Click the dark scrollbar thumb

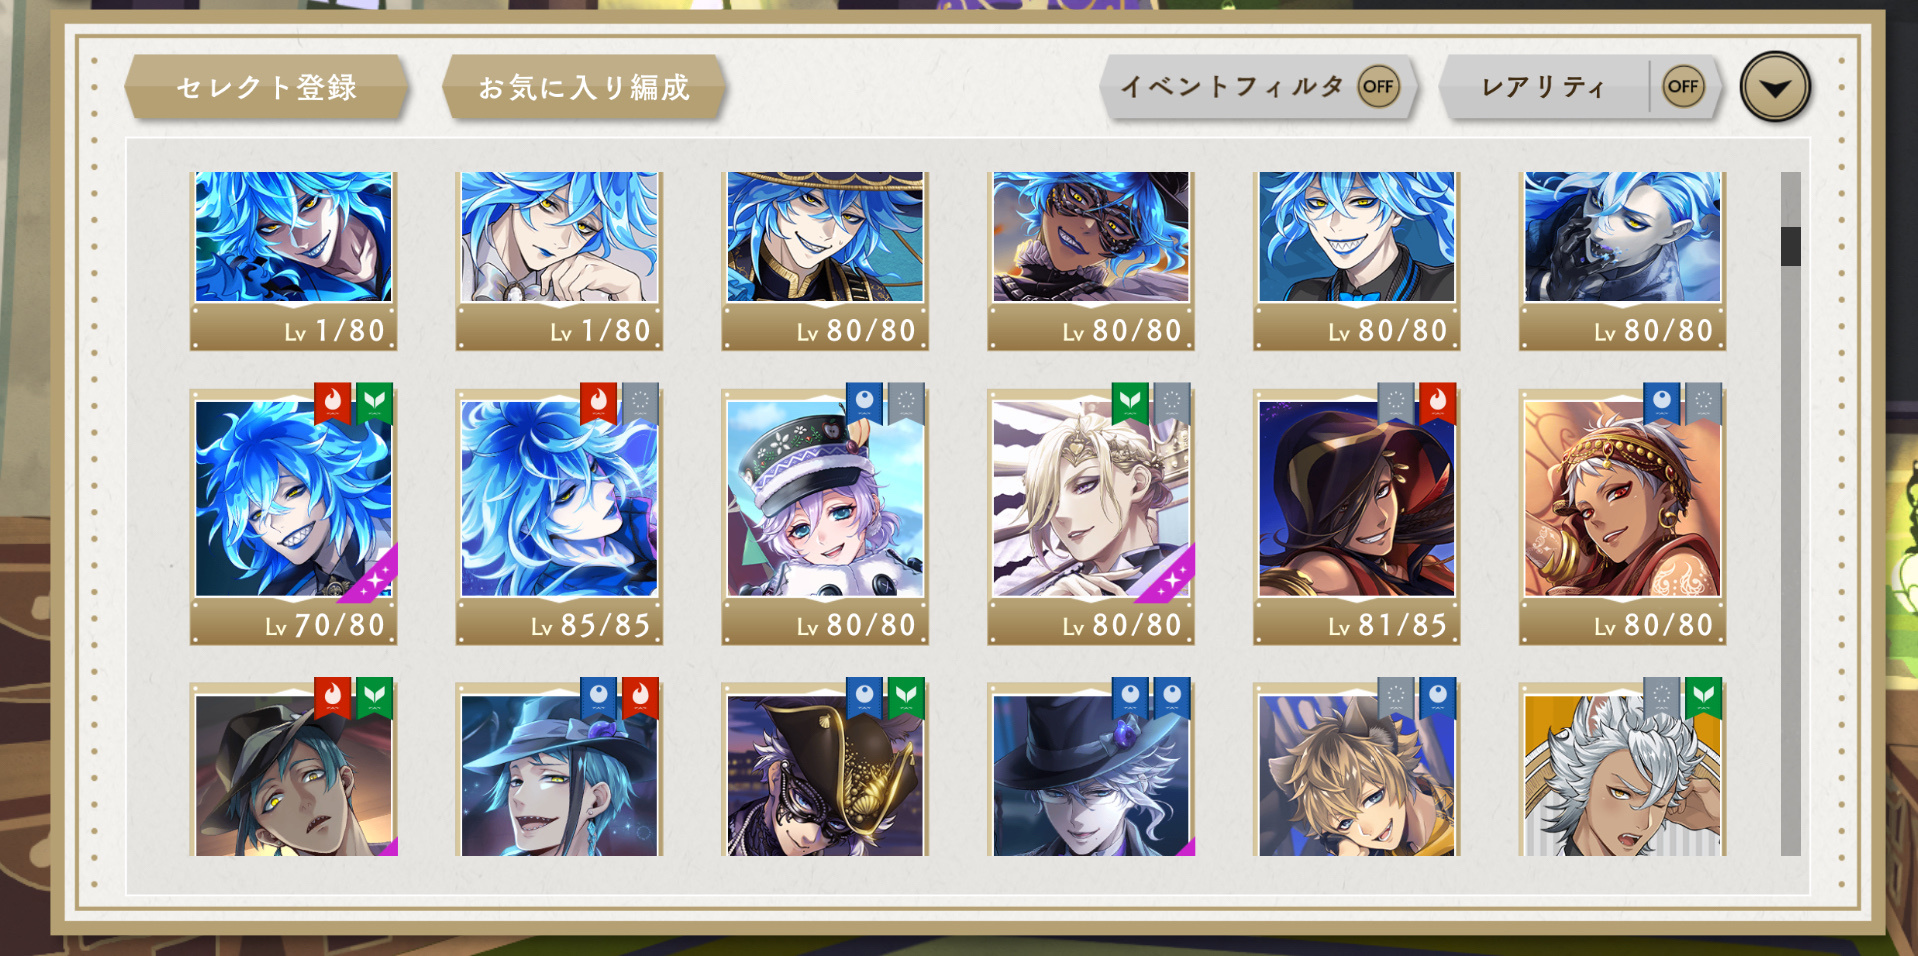[x=1790, y=246]
